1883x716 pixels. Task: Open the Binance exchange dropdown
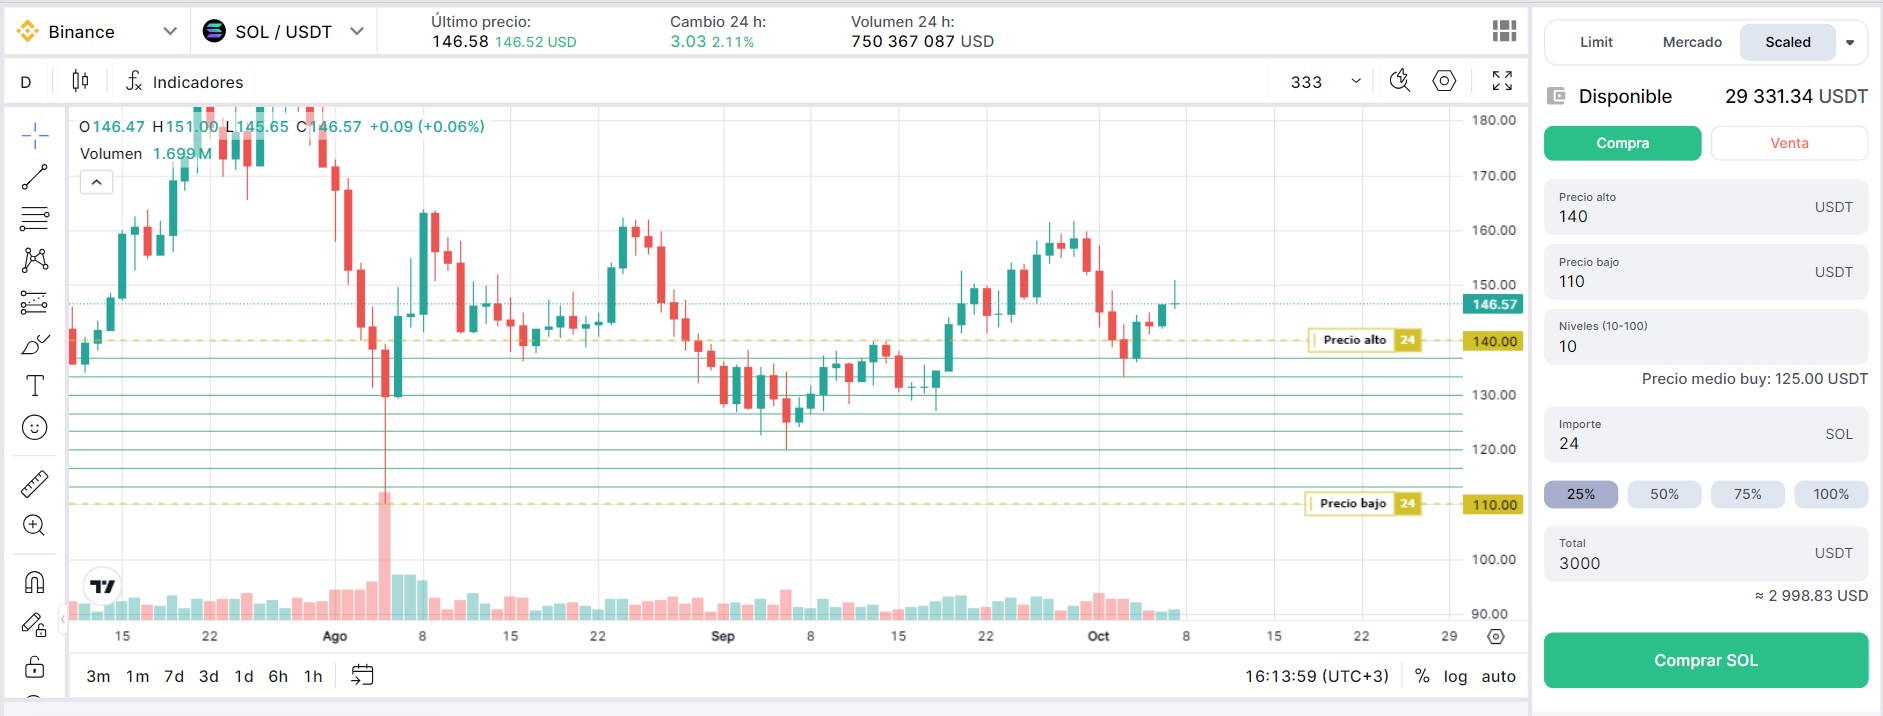pyautogui.click(x=97, y=32)
